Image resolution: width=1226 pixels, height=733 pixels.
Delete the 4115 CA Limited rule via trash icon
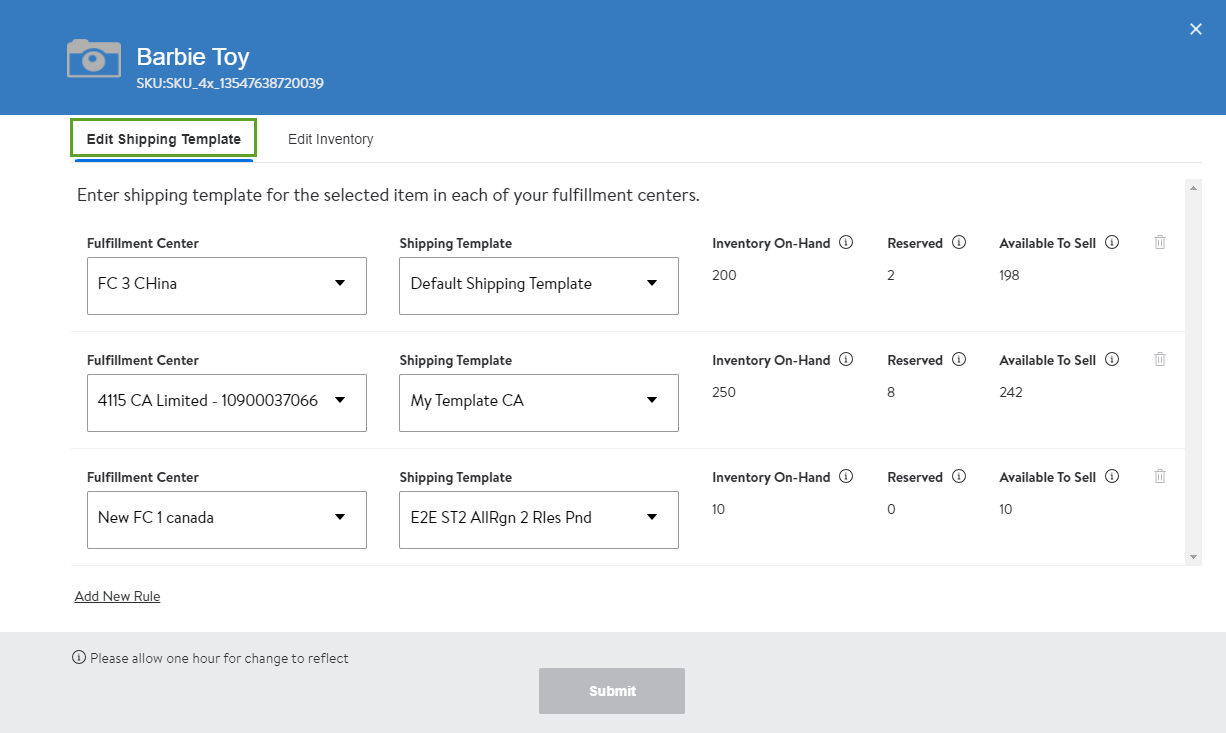pos(1160,359)
